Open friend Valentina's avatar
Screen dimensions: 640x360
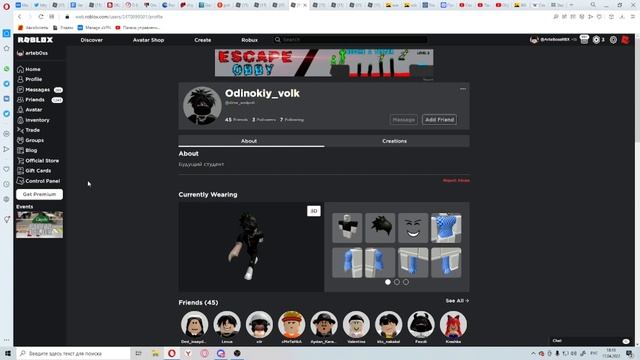click(x=356, y=324)
